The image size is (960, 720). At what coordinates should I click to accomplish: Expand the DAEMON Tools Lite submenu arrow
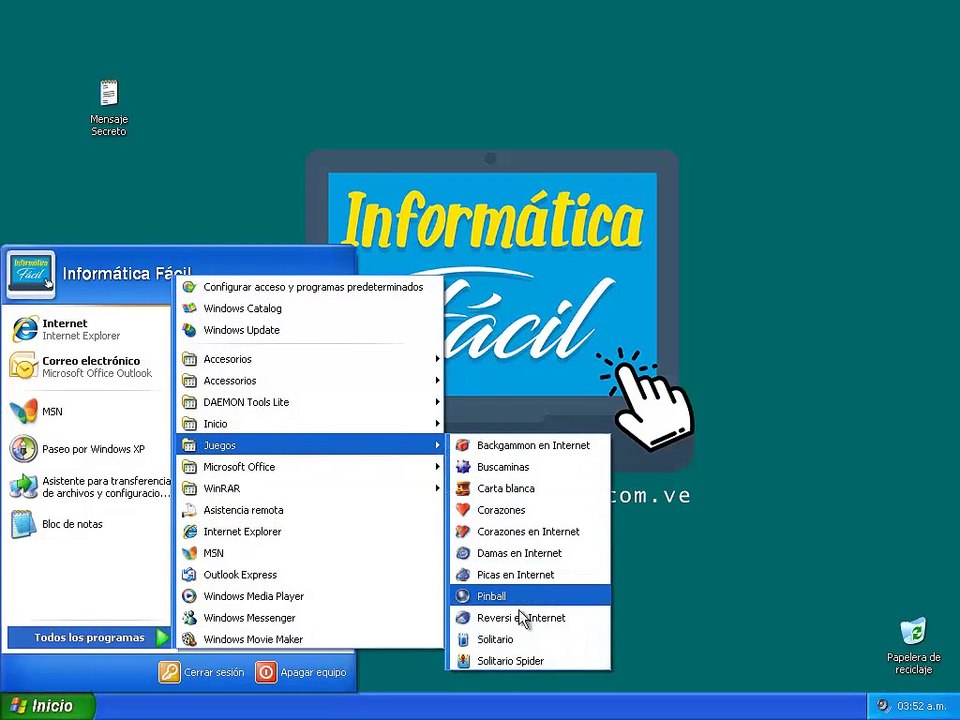point(437,402)
